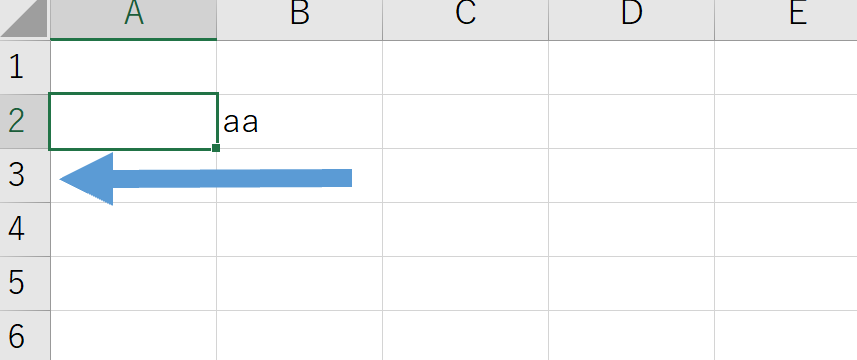Select column D header

pos(631,19)
